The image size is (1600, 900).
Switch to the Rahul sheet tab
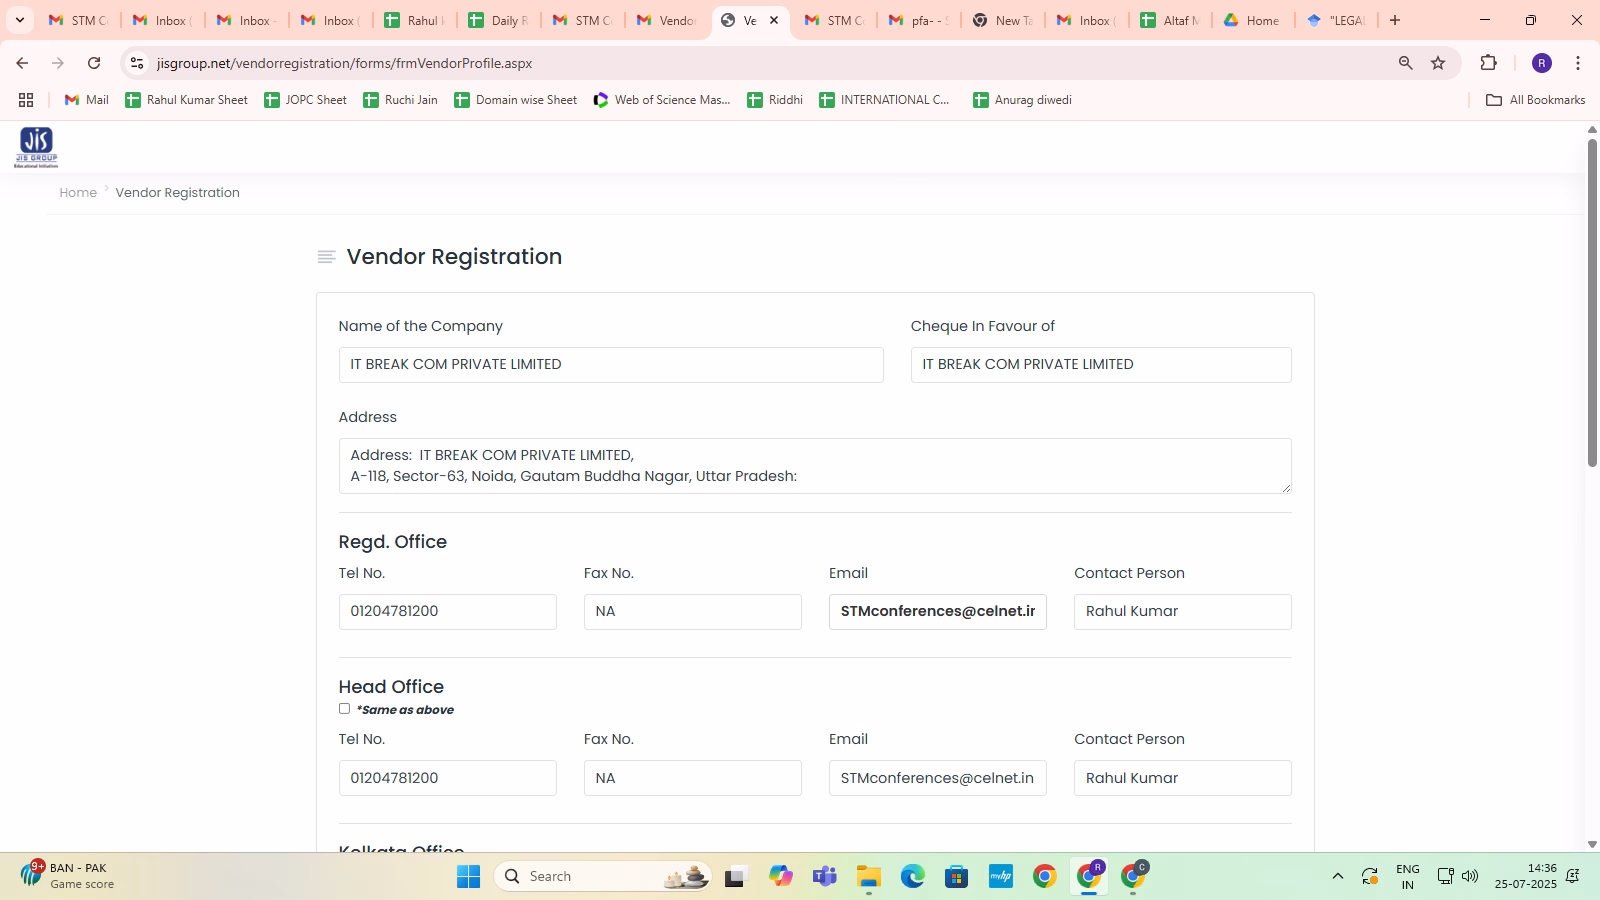(x=413, y=20)
